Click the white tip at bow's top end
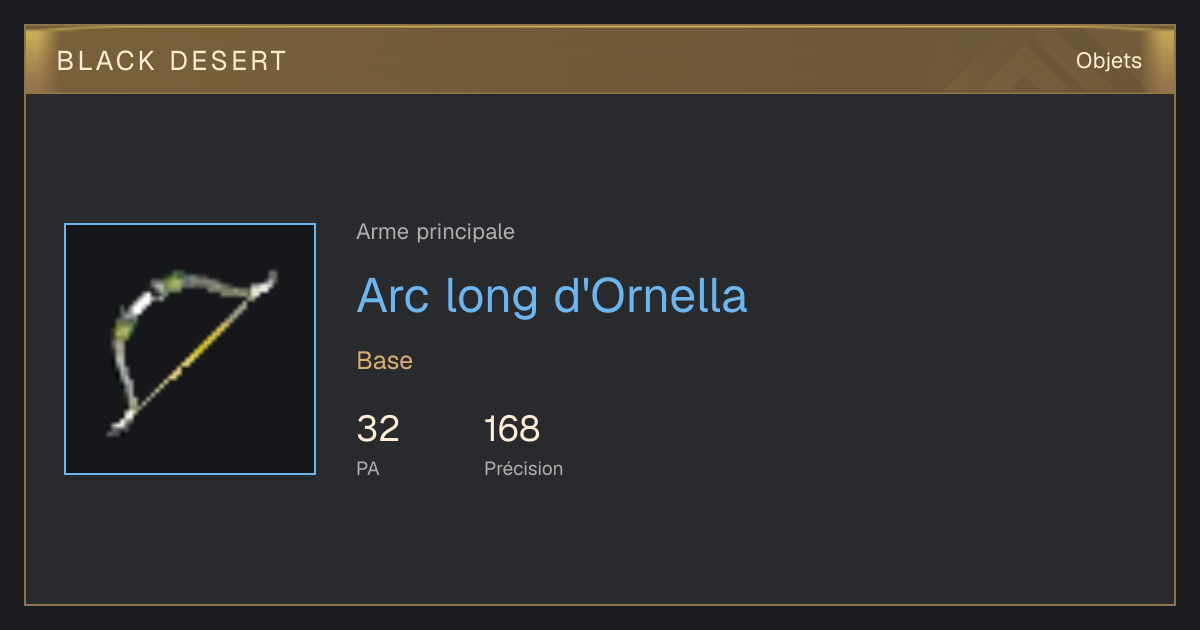 click(265, 283)
